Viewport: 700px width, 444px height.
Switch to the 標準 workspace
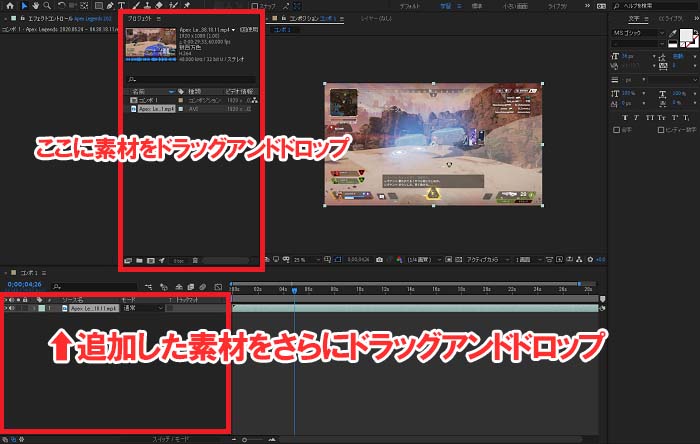tap(477, 6)
